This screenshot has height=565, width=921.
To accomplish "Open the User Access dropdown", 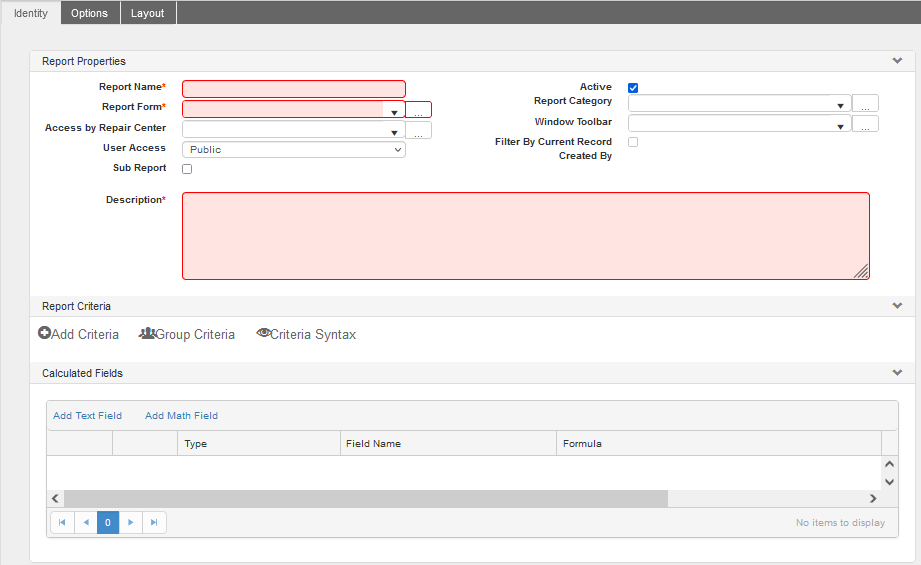I will (294, 150).
